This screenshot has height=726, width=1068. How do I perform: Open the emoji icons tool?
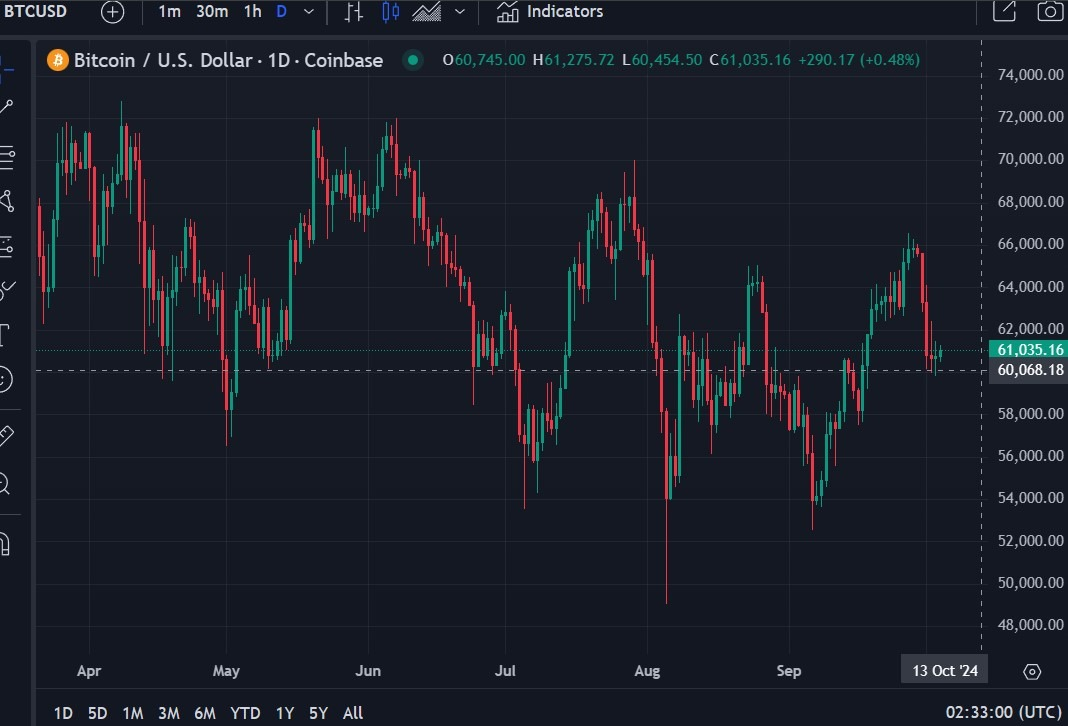pos(5,379)
